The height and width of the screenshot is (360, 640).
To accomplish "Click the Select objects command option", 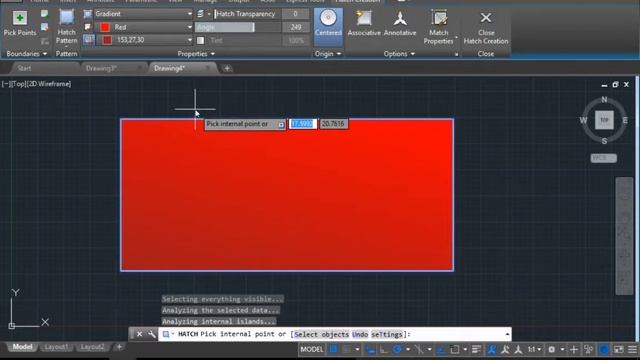I will click(x=321, y=334).
